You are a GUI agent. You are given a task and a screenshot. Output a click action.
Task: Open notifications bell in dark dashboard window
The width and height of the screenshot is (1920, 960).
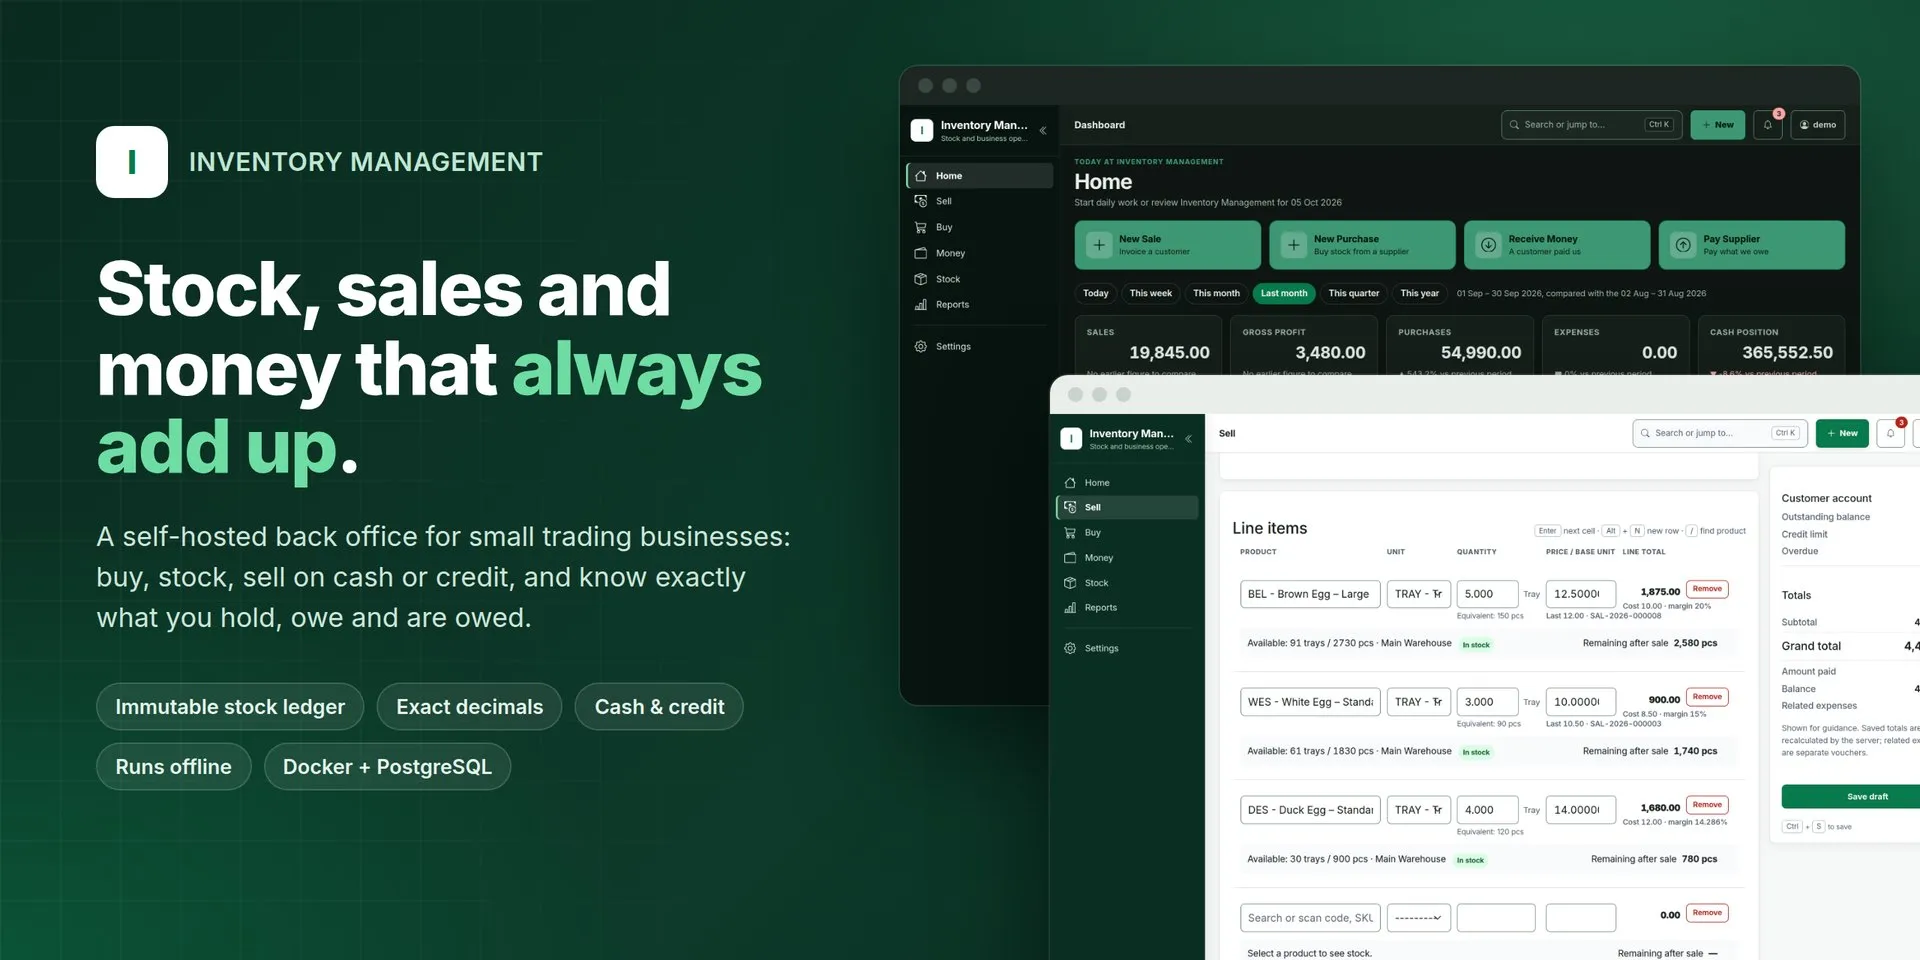point(1768,125)
